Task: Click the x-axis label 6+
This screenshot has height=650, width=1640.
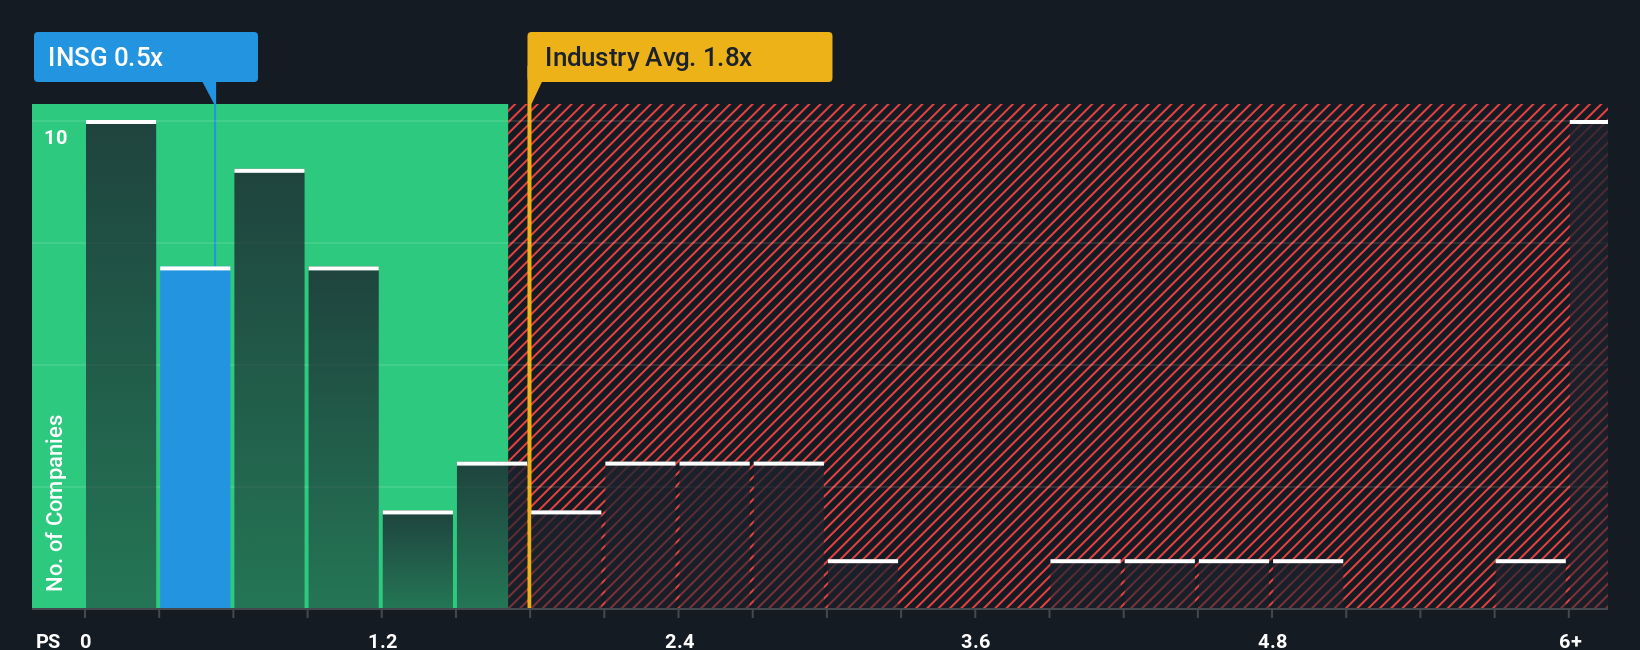Action: 1570,640
